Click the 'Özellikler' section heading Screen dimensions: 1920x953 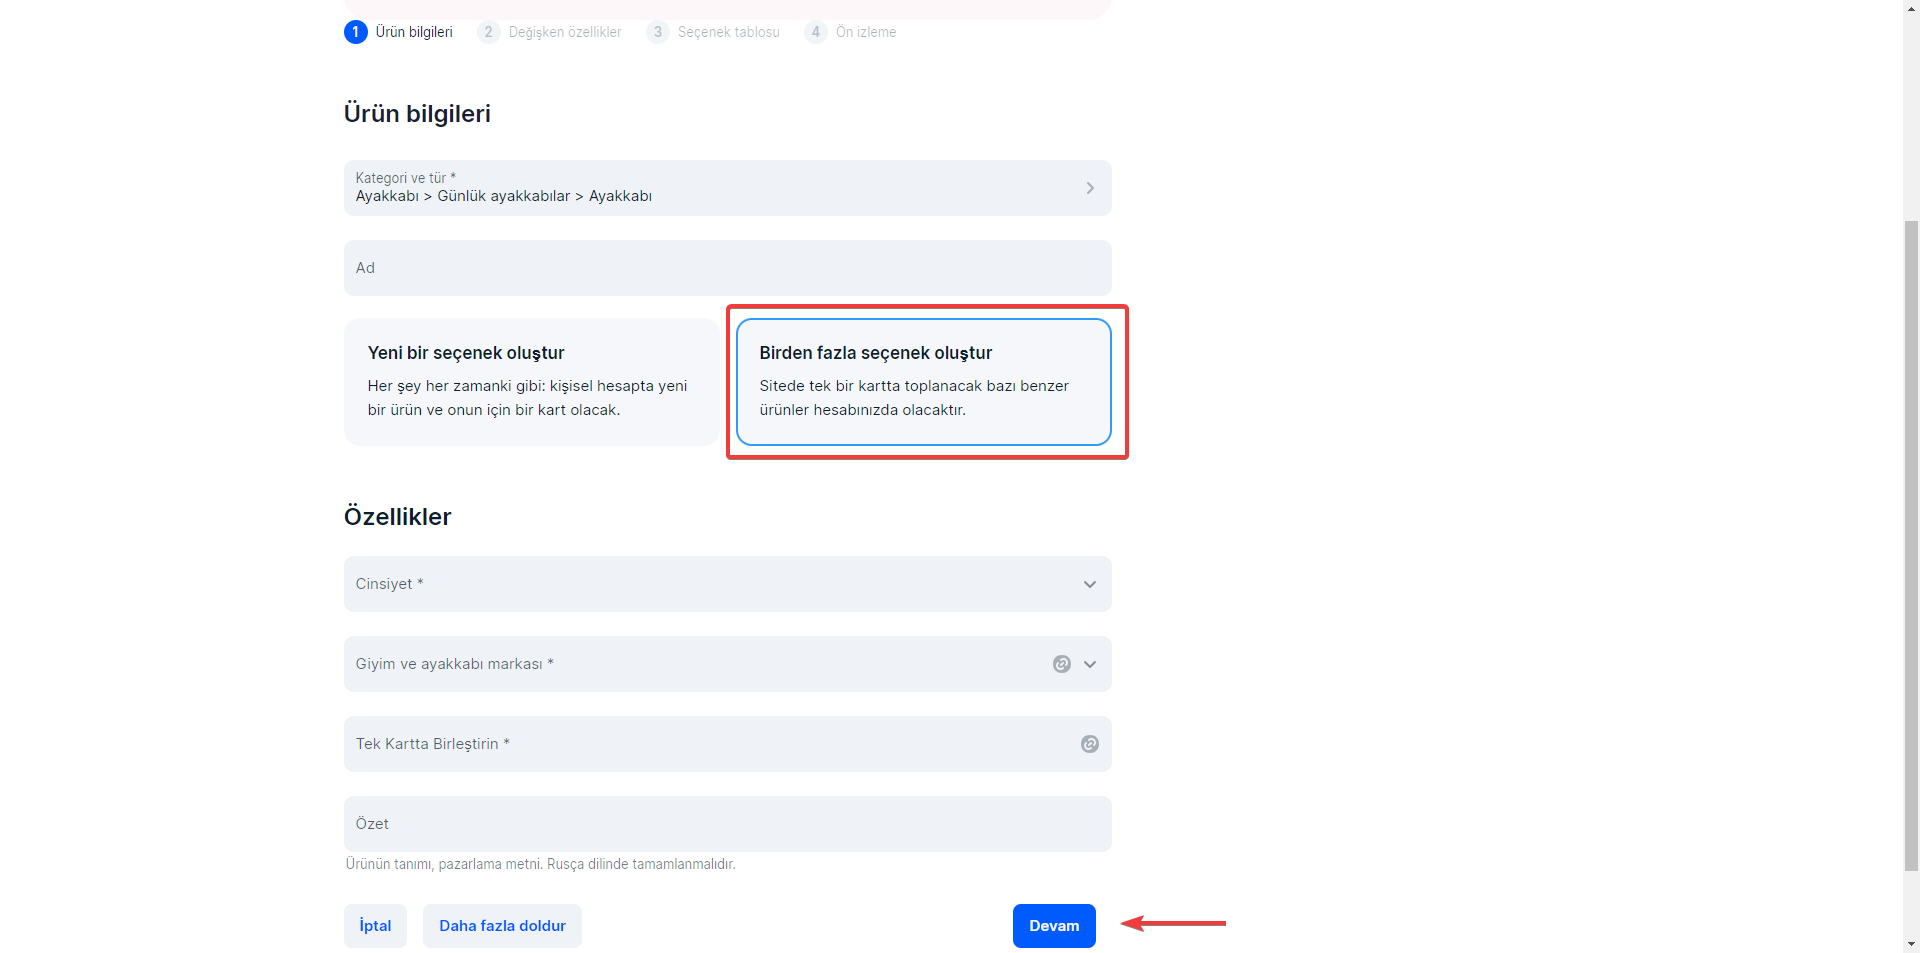[397, 517]
